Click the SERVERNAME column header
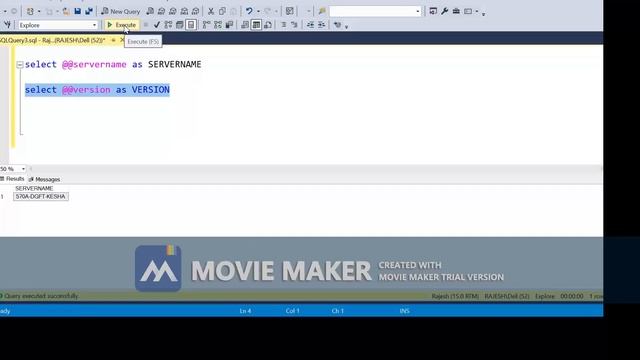This screenshot has height=360, width=640. [x=34, y=189]
